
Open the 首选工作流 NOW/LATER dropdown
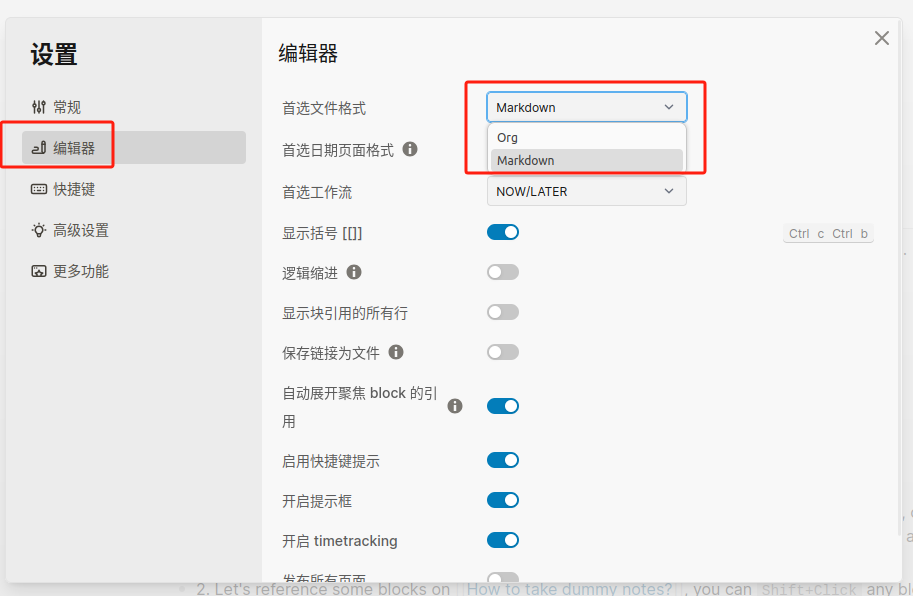click(586, 190)
